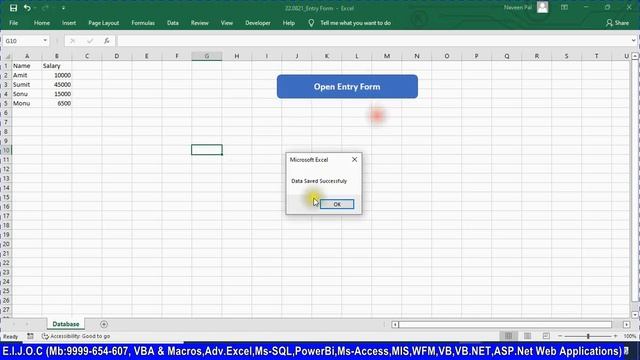640x360 pixels.
Task: Click cell containing Sonu
Action: click(x=27, y=94)
